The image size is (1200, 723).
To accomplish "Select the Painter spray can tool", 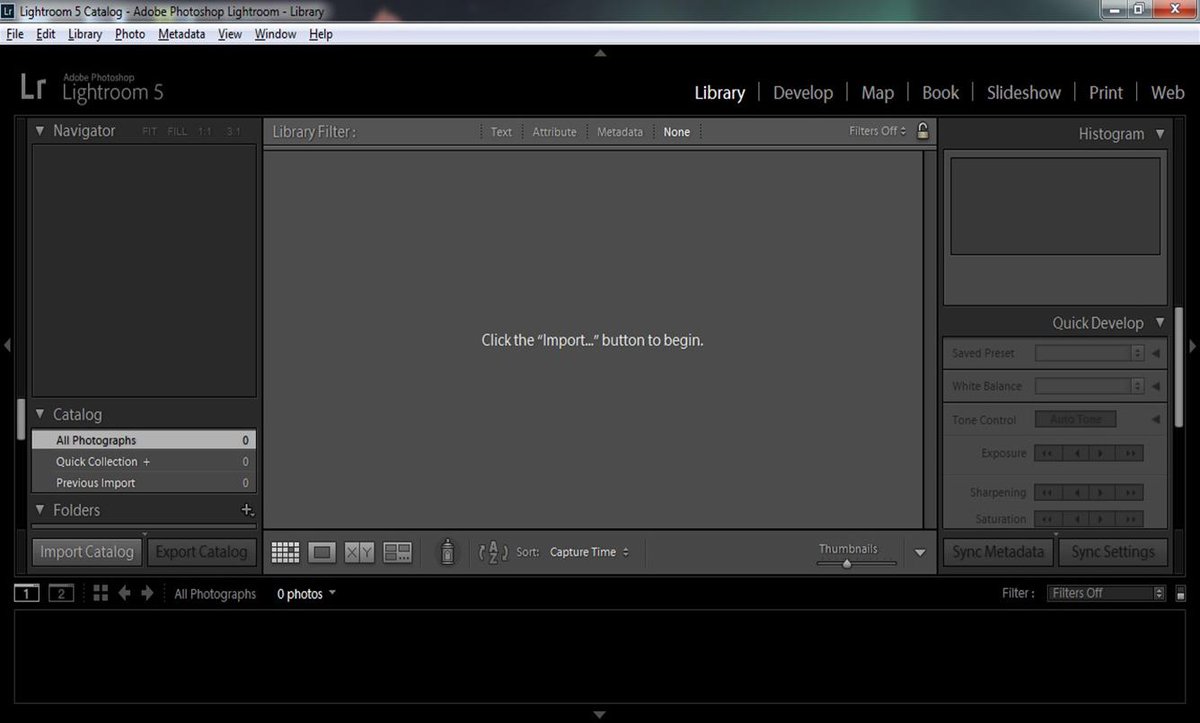I will tap(448, 552).
